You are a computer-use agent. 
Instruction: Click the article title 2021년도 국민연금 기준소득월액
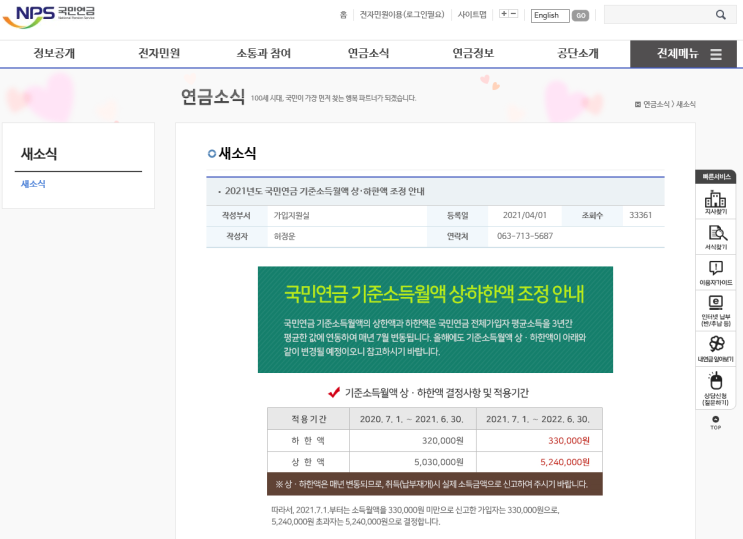[x=325, y=191]
